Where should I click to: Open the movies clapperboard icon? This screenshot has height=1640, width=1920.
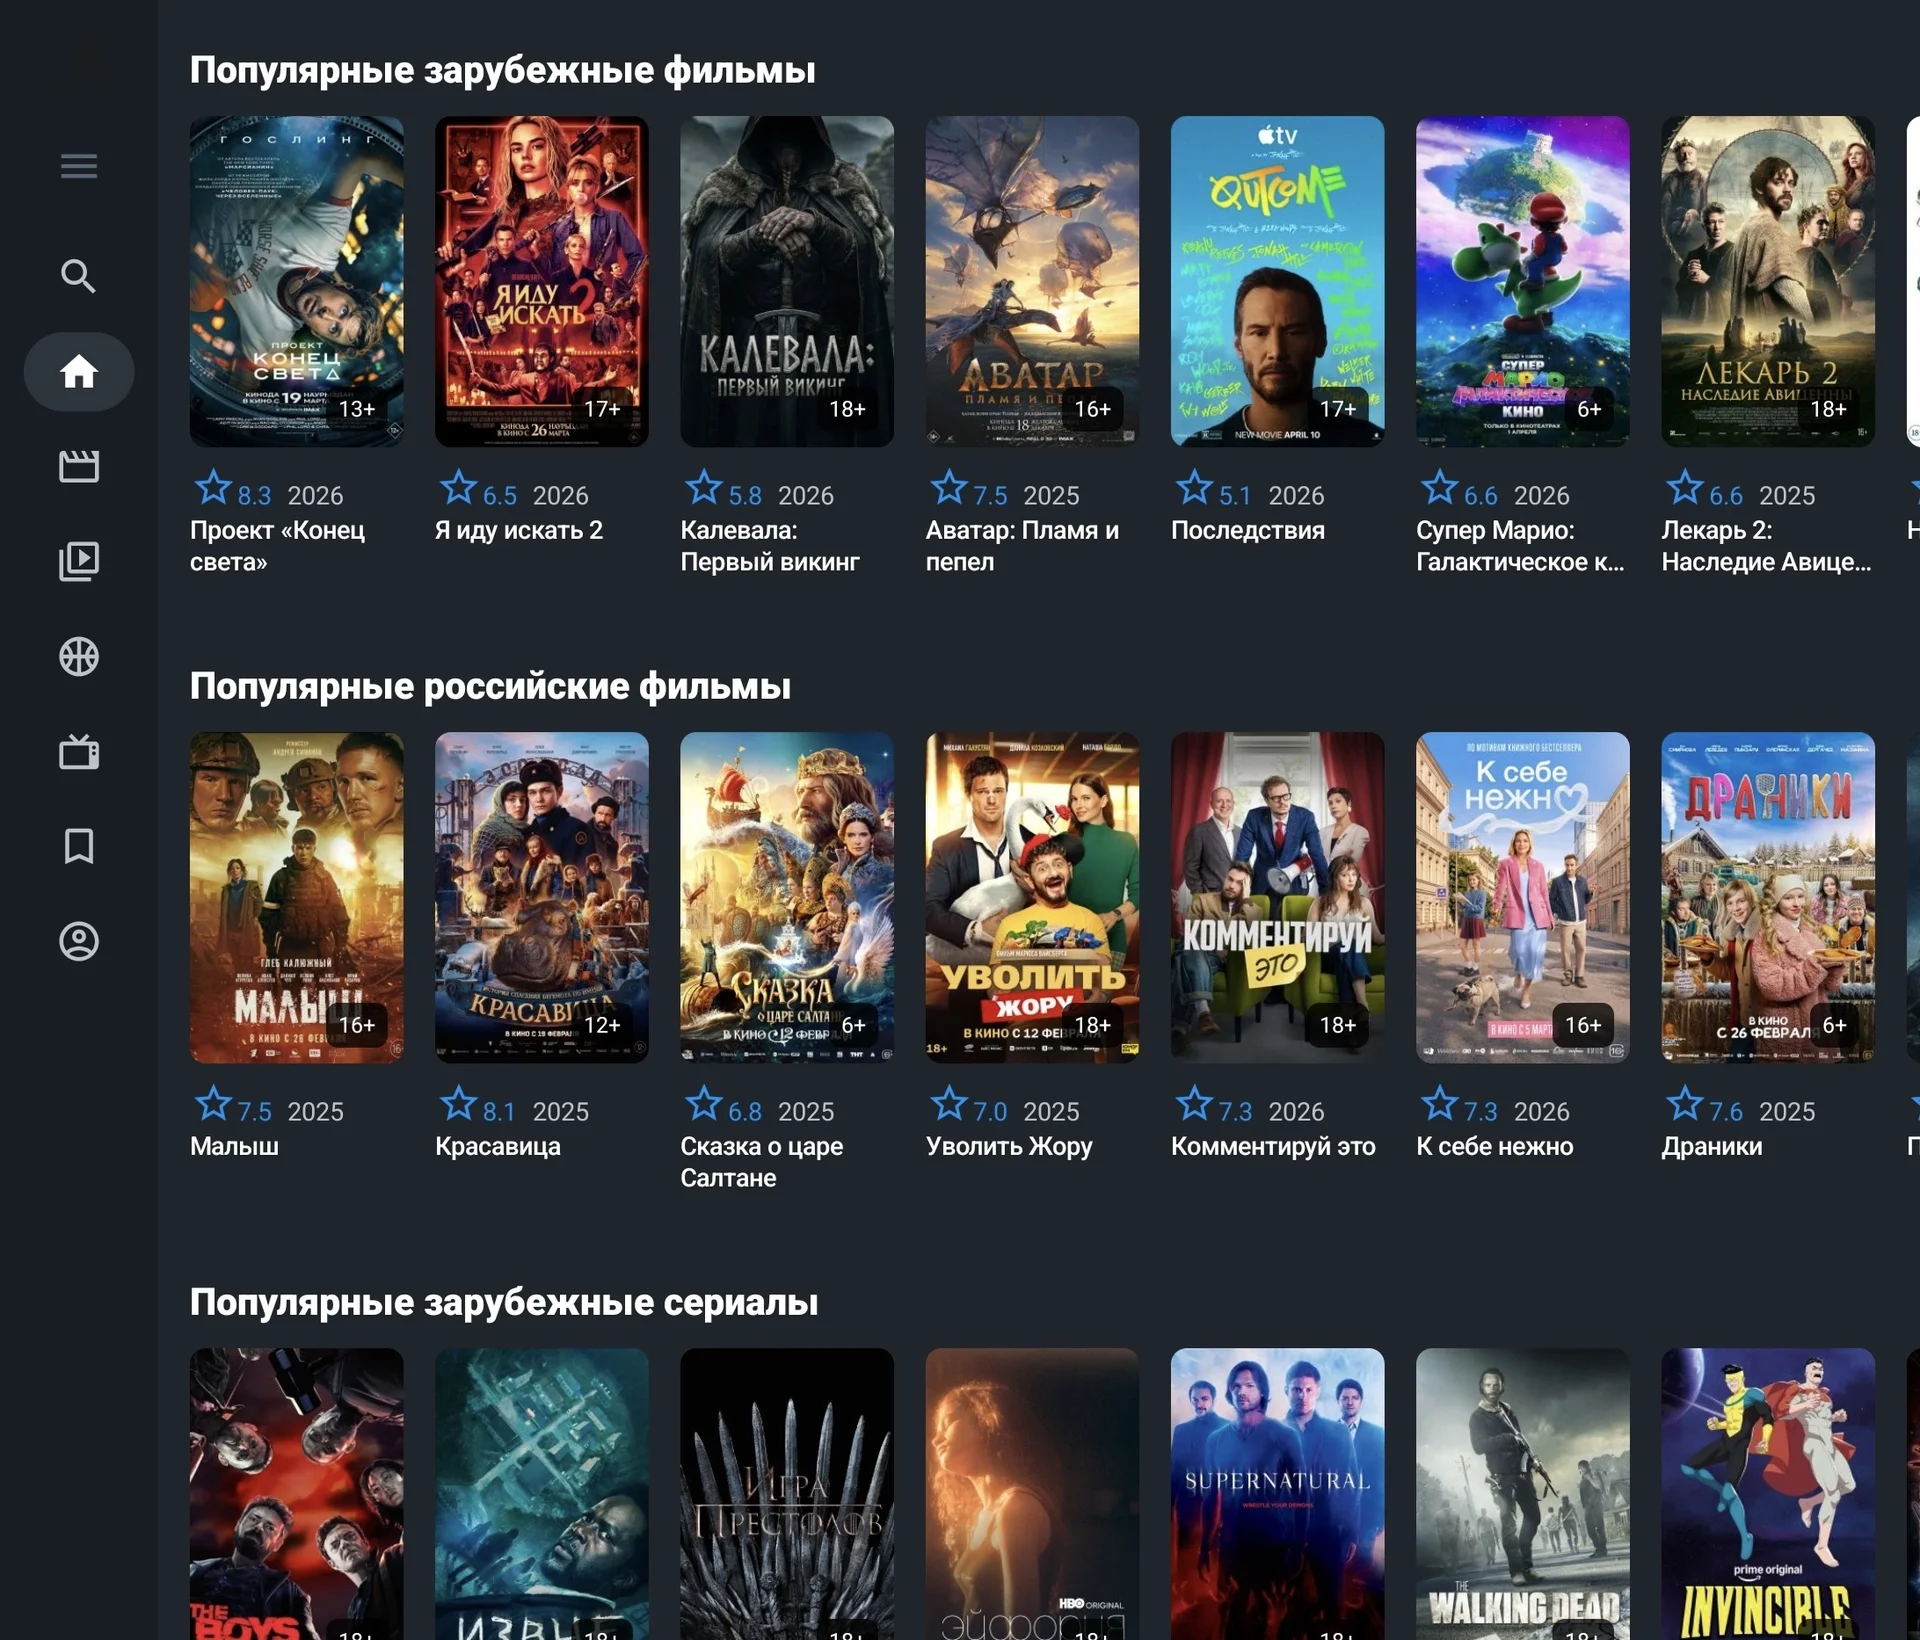click(79, 466)
